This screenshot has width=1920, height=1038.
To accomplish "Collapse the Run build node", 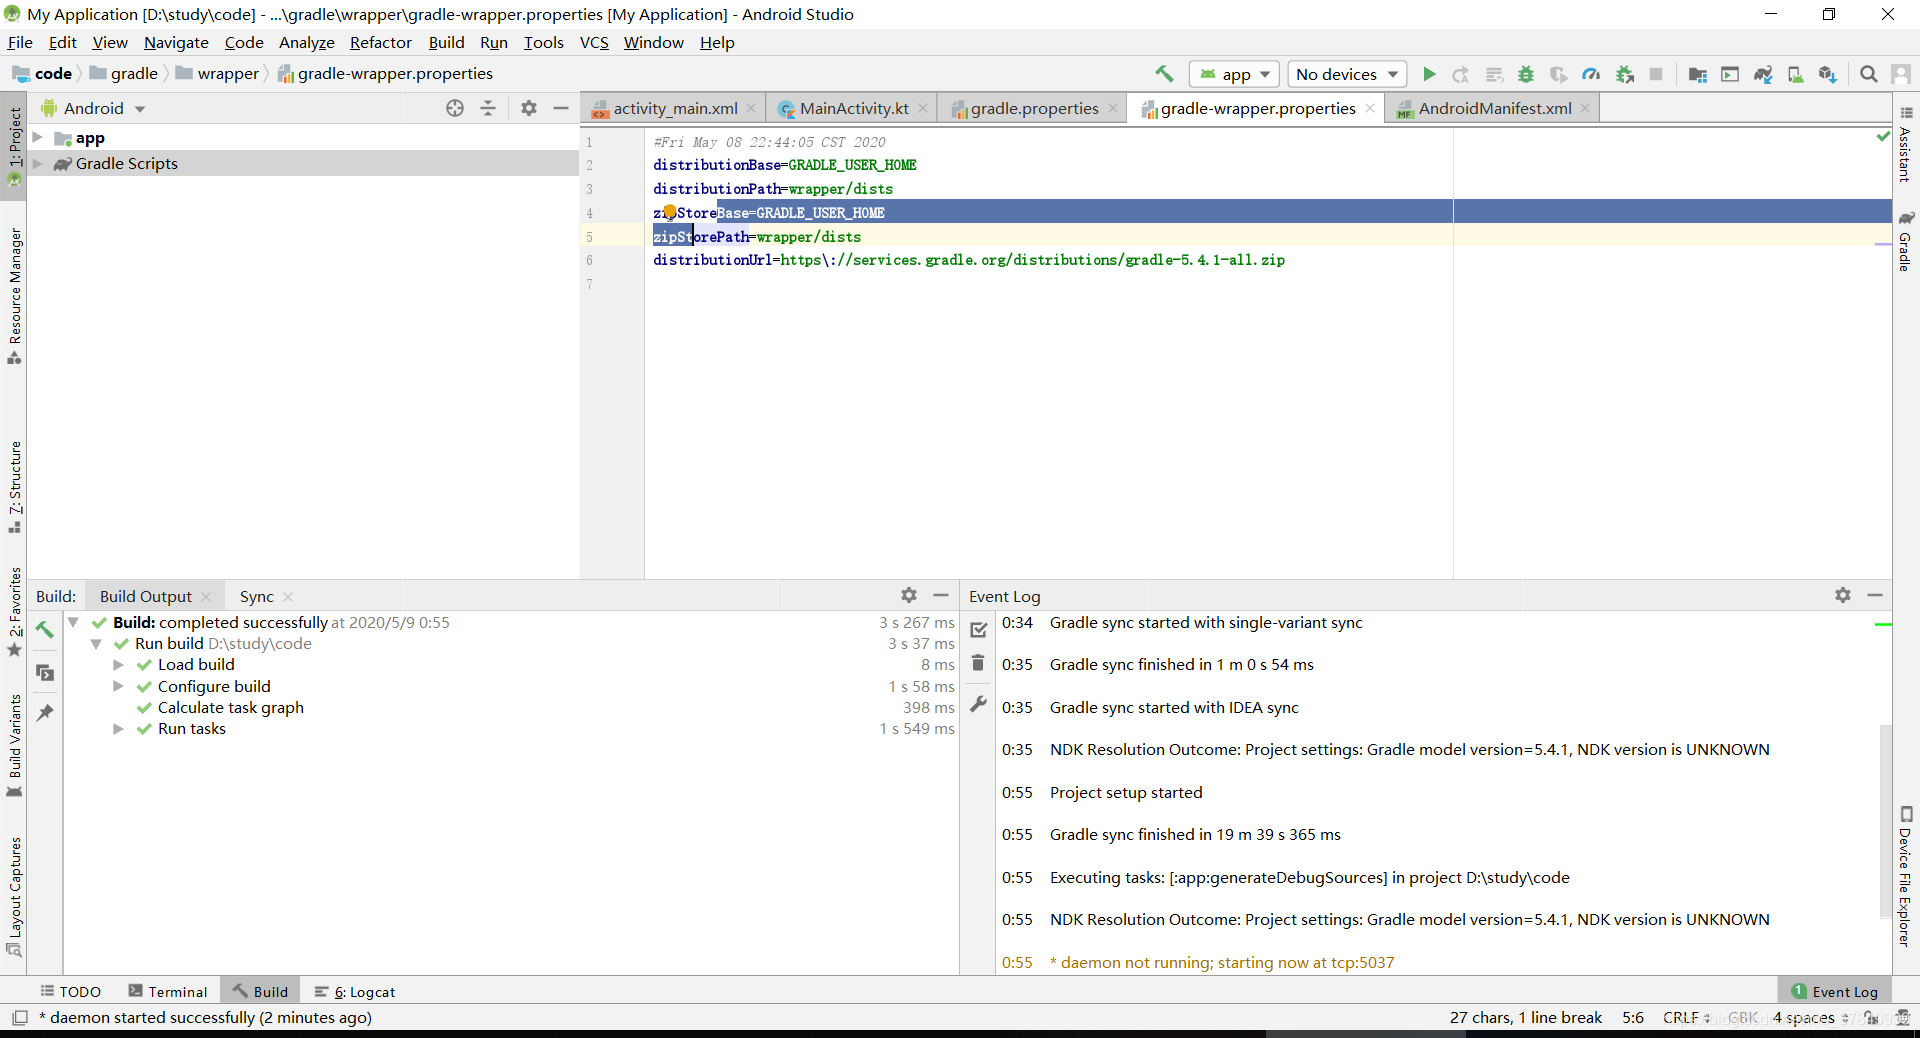I will point(96,644).
